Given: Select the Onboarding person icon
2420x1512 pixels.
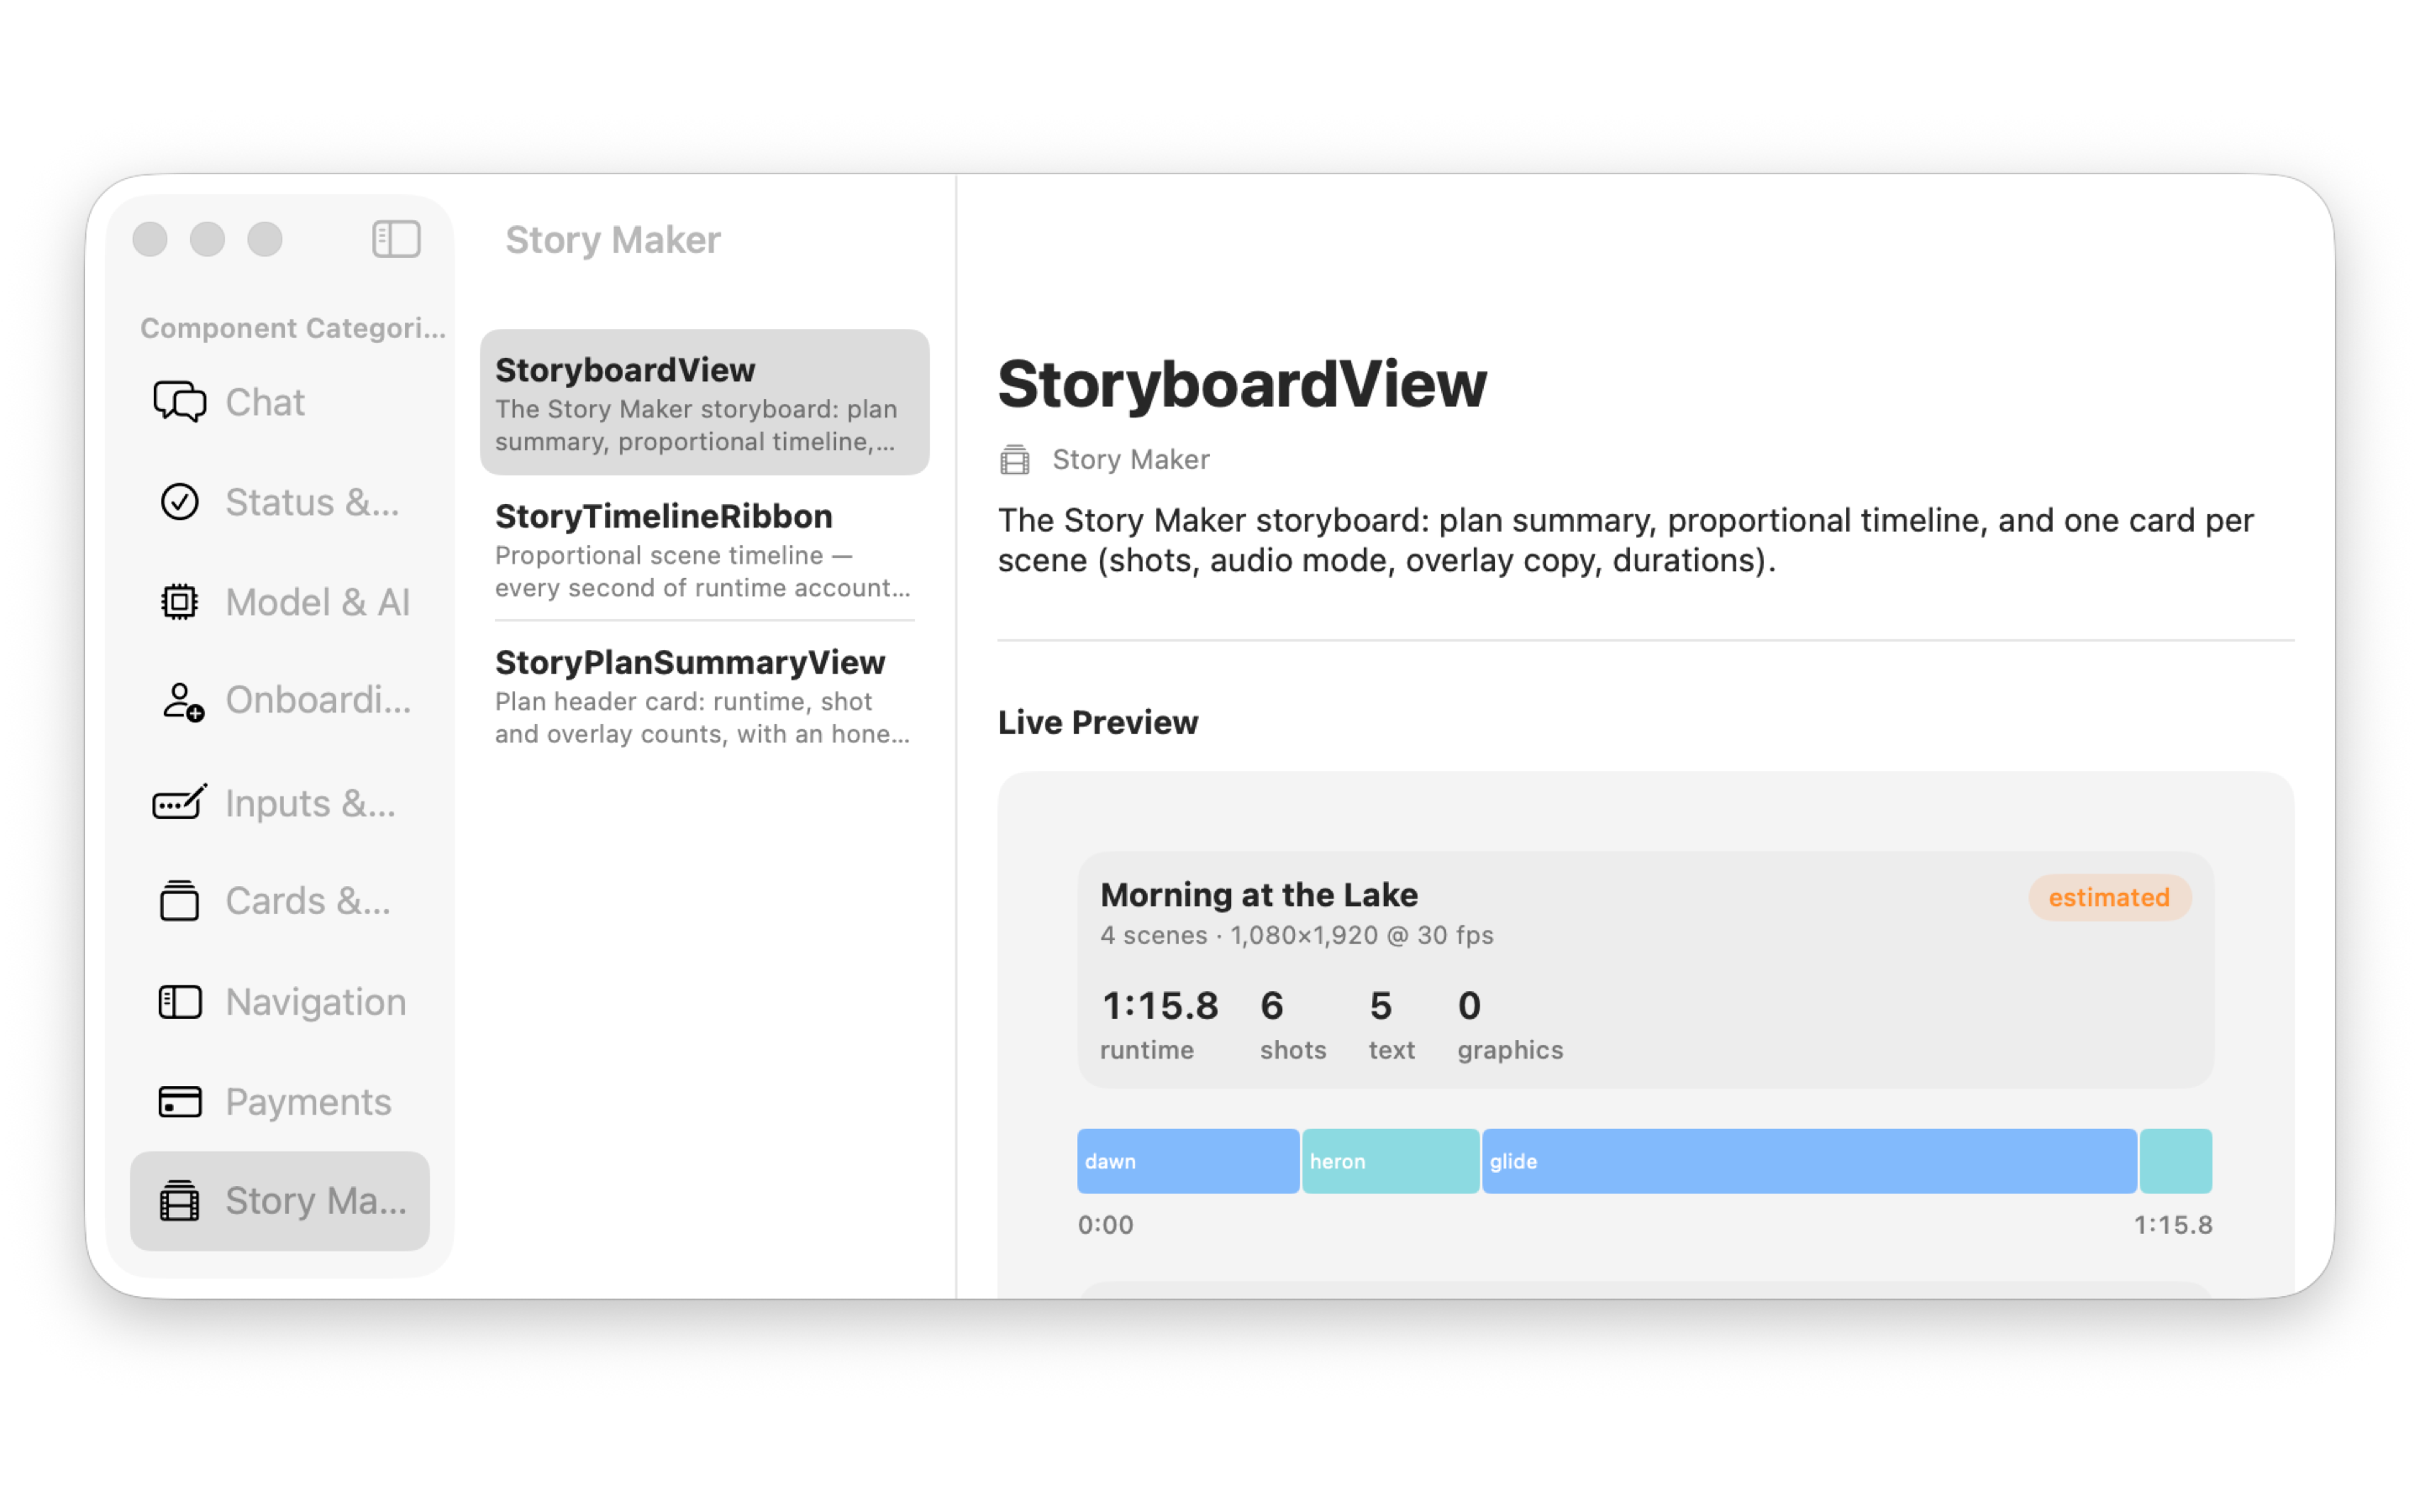Looking at the screenshot, I should point(182,701).
